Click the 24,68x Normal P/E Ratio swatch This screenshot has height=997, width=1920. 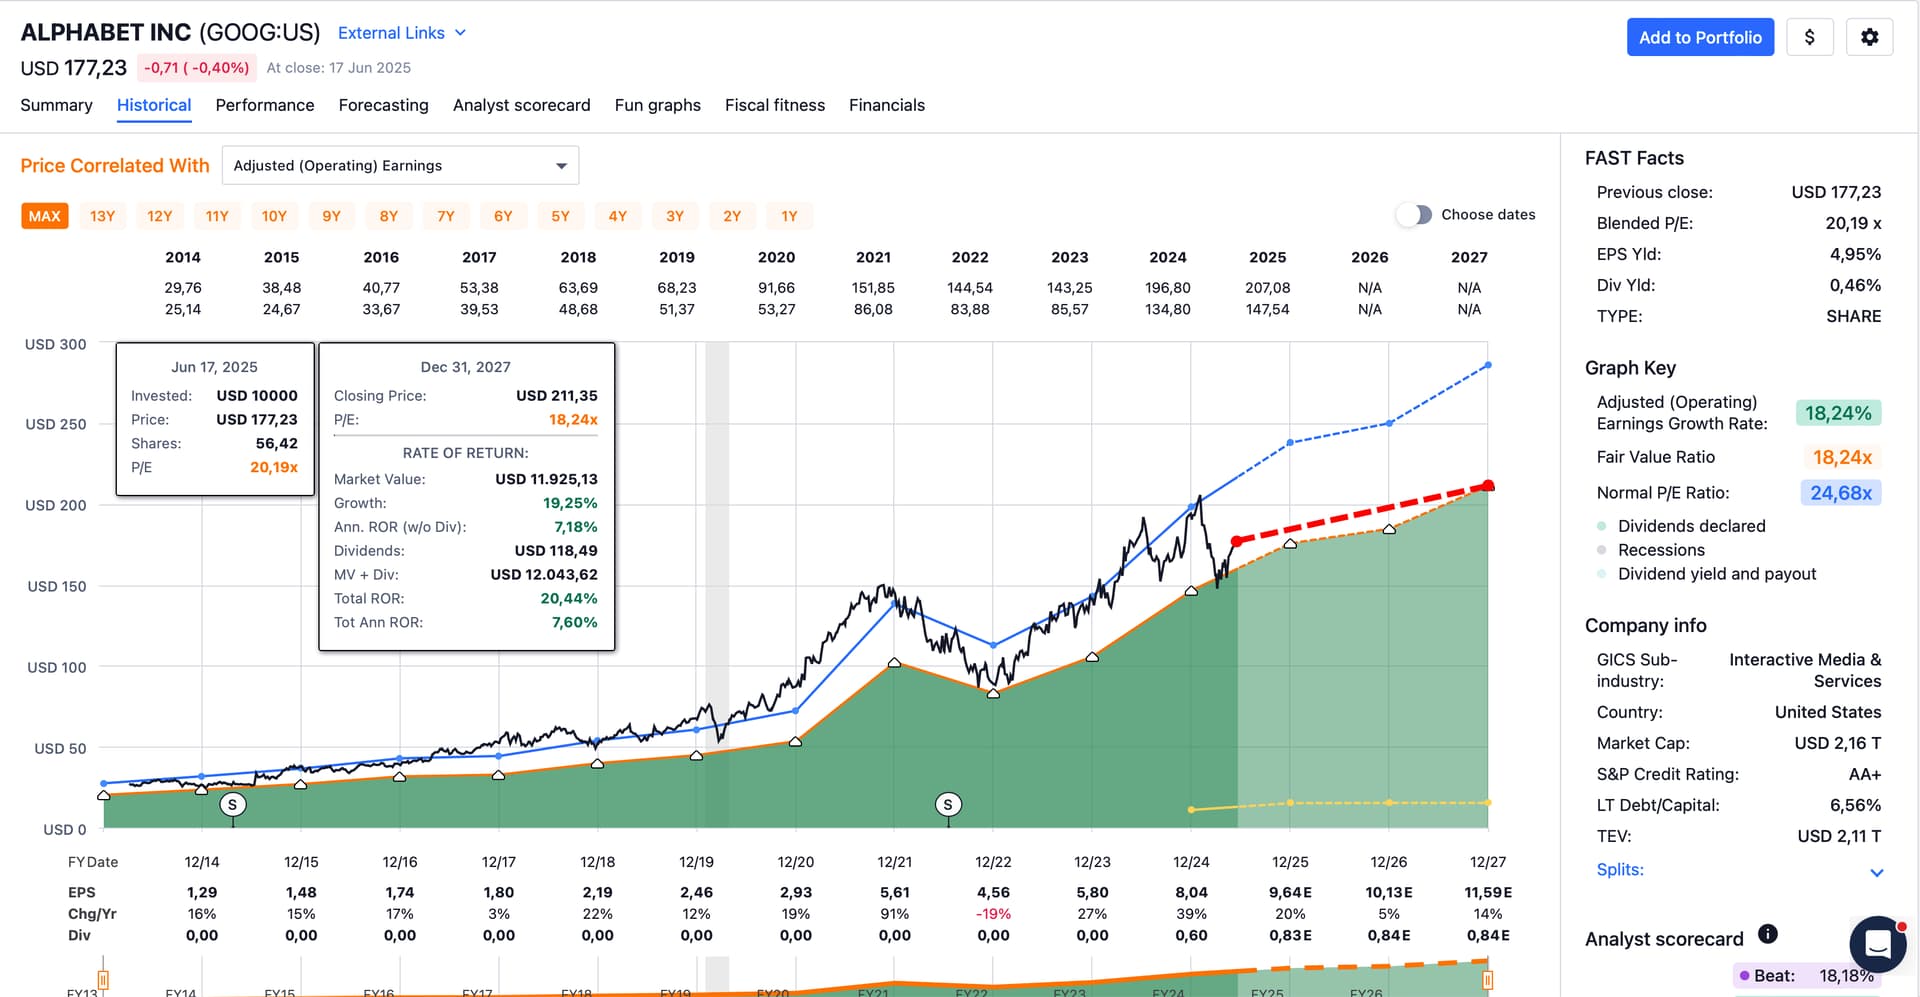tap(1841, 493)
